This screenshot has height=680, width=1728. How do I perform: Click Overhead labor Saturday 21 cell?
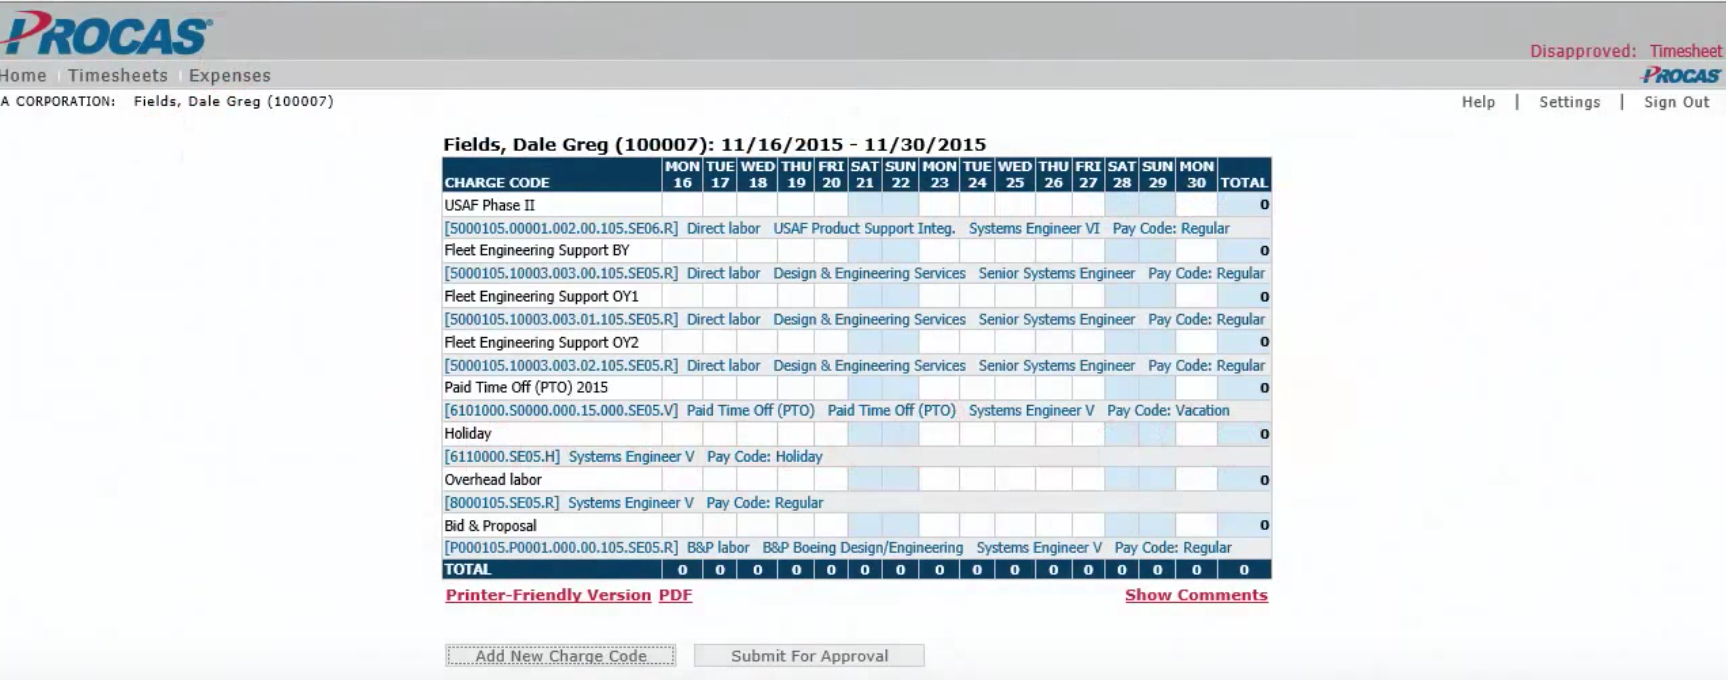click(865, 480)
